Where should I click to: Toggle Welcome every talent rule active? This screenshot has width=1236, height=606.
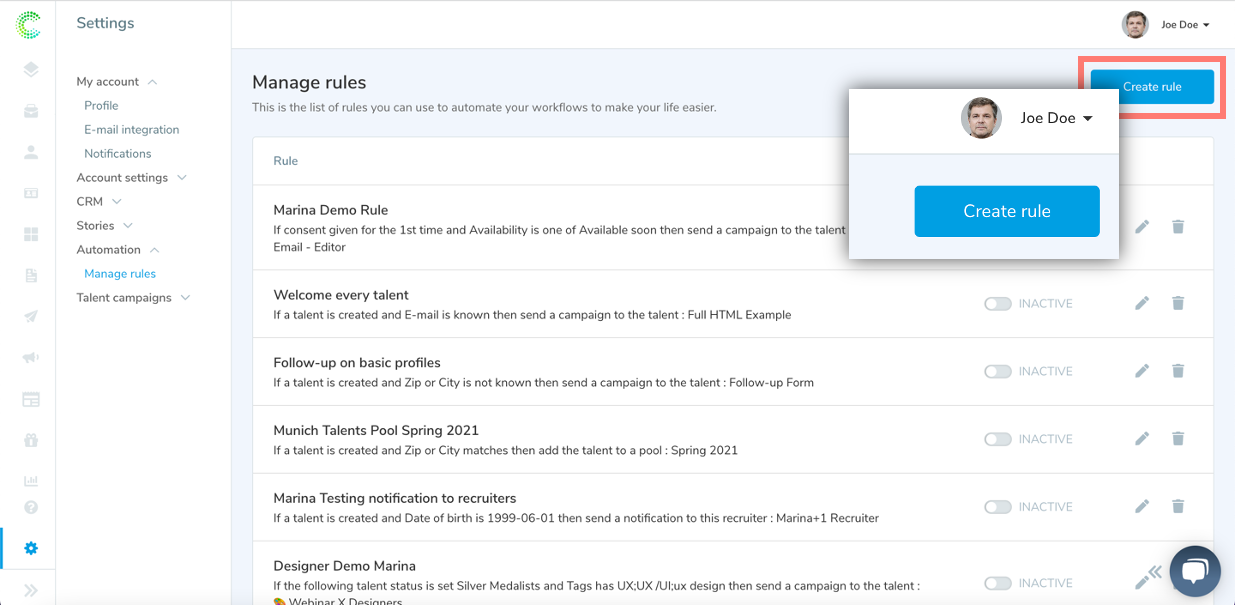997,303
